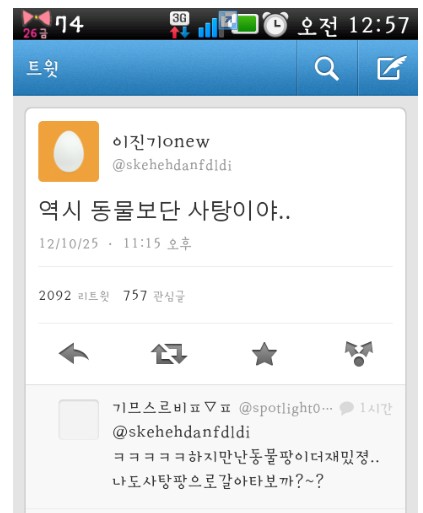The image size is (423, 513).
Task: Open the @spotlight0… handle in the reply
Action: coord(286,408)
